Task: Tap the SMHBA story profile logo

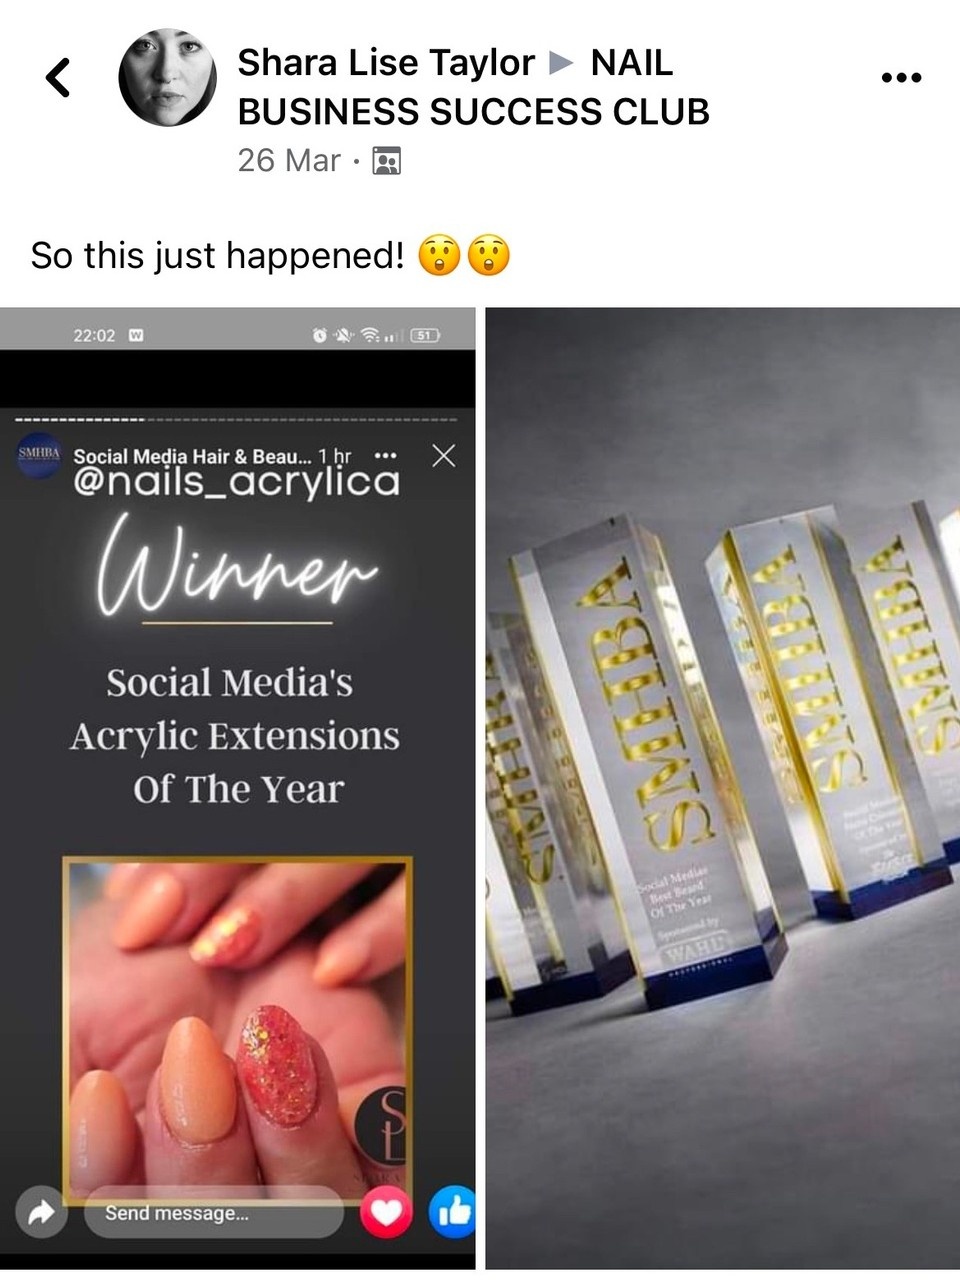Action: 40,456
